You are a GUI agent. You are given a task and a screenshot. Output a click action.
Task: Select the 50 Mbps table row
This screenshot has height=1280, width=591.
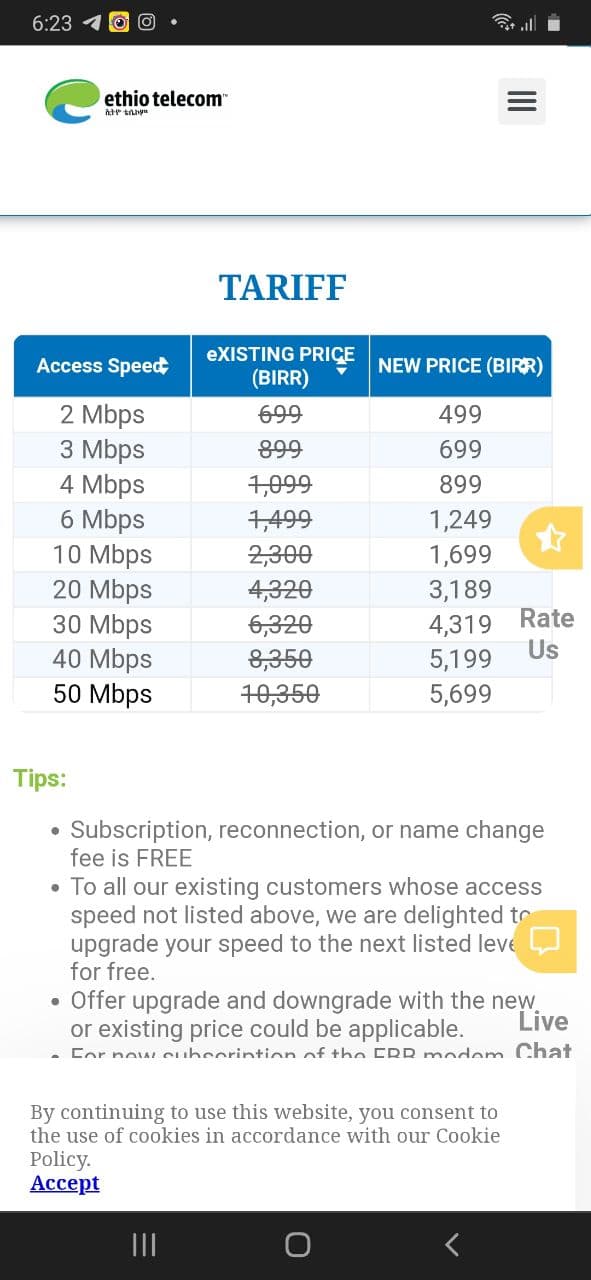283,694
